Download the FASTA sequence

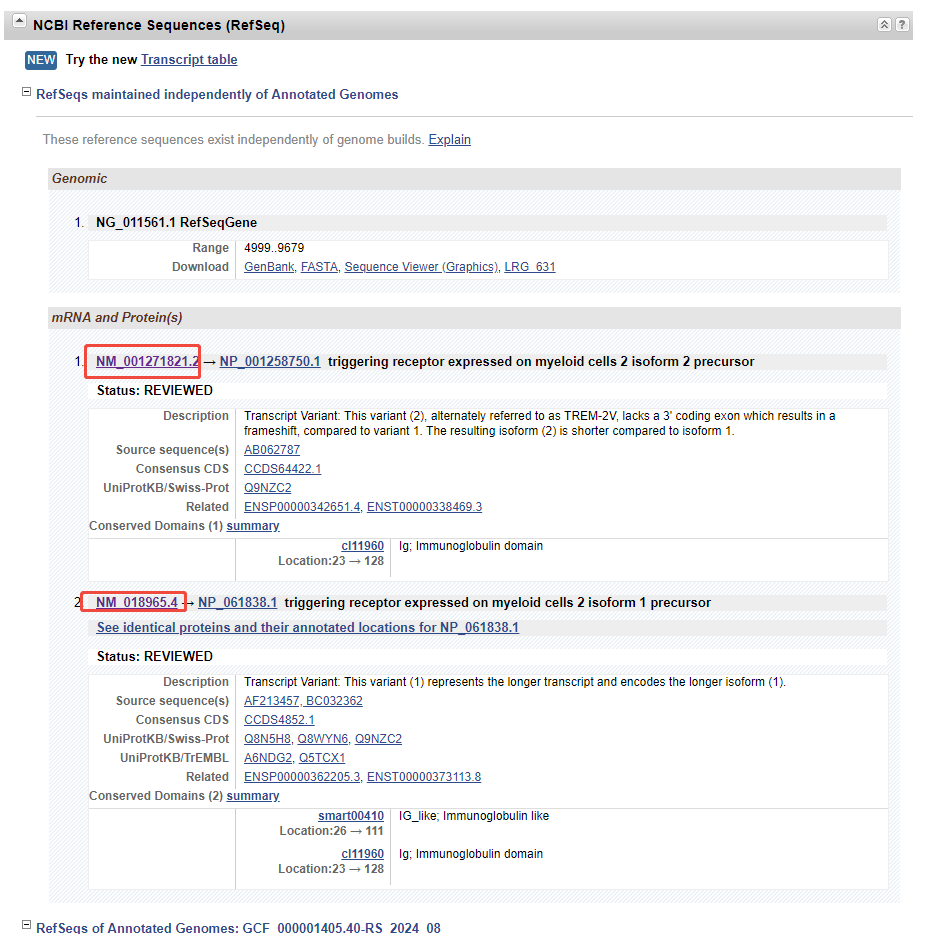point(319,267)
